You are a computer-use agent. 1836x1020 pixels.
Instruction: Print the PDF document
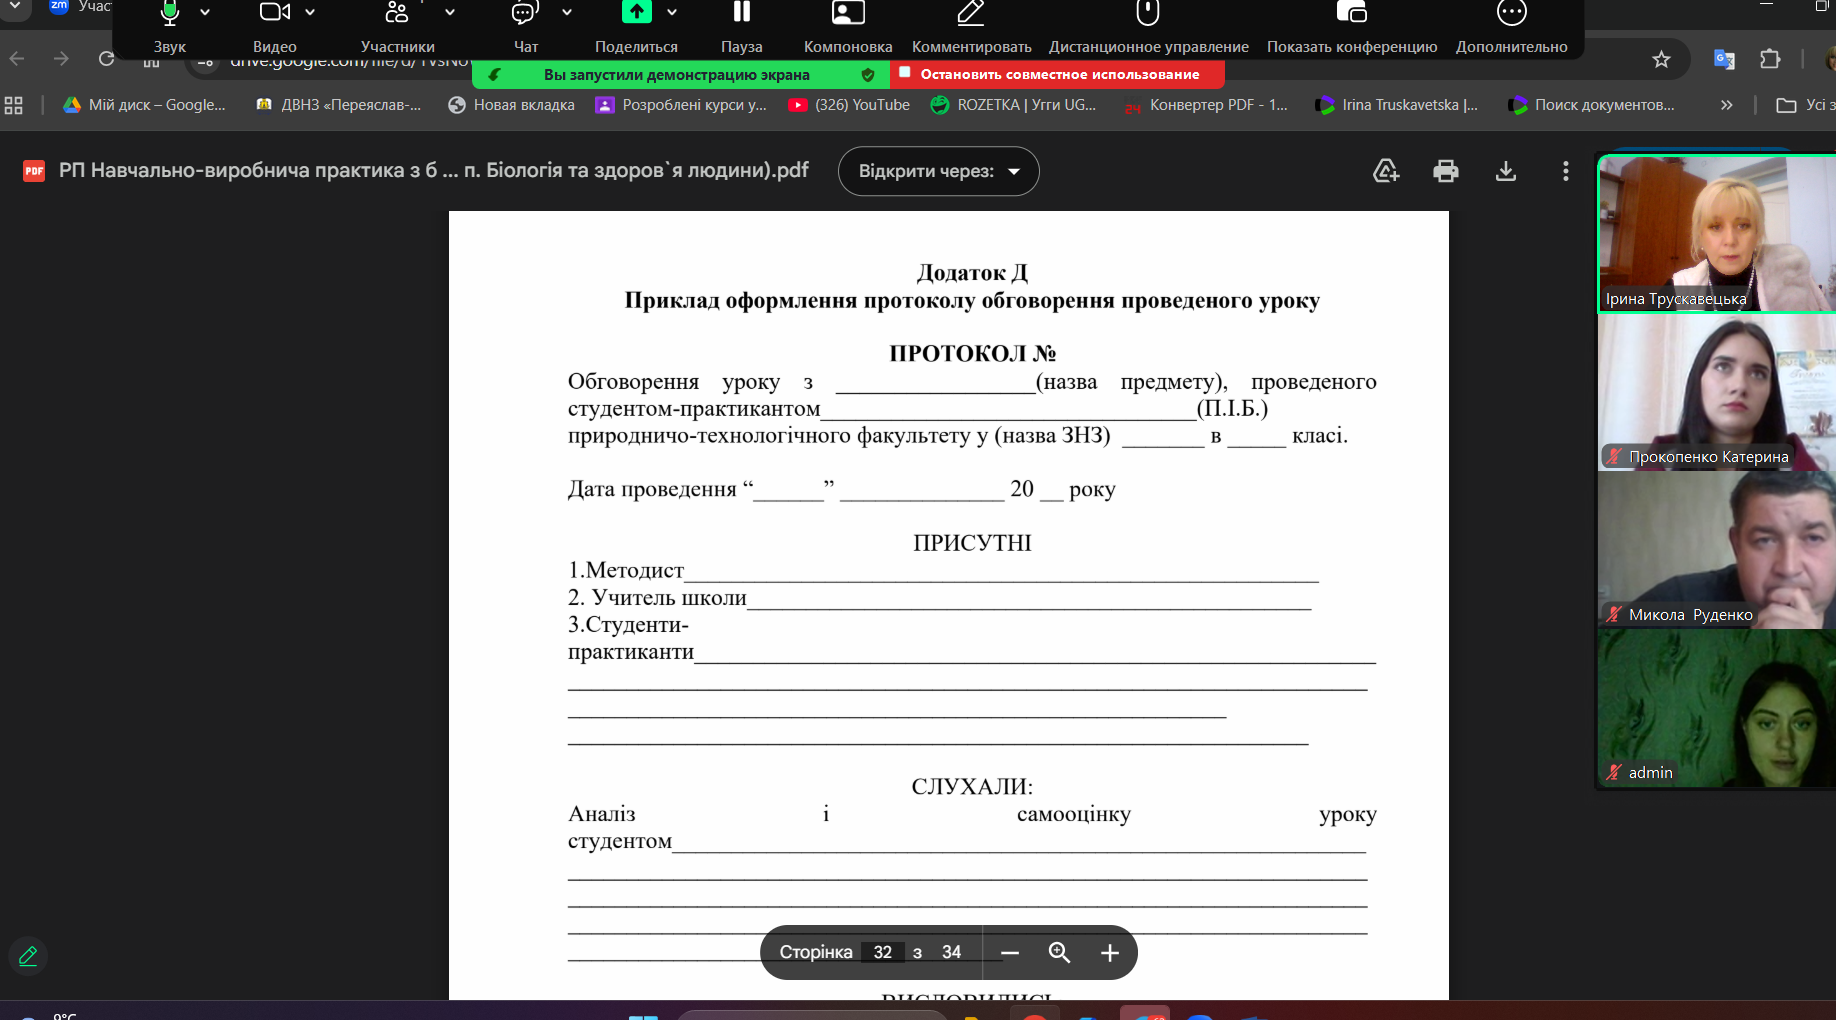click(1445, 171)
